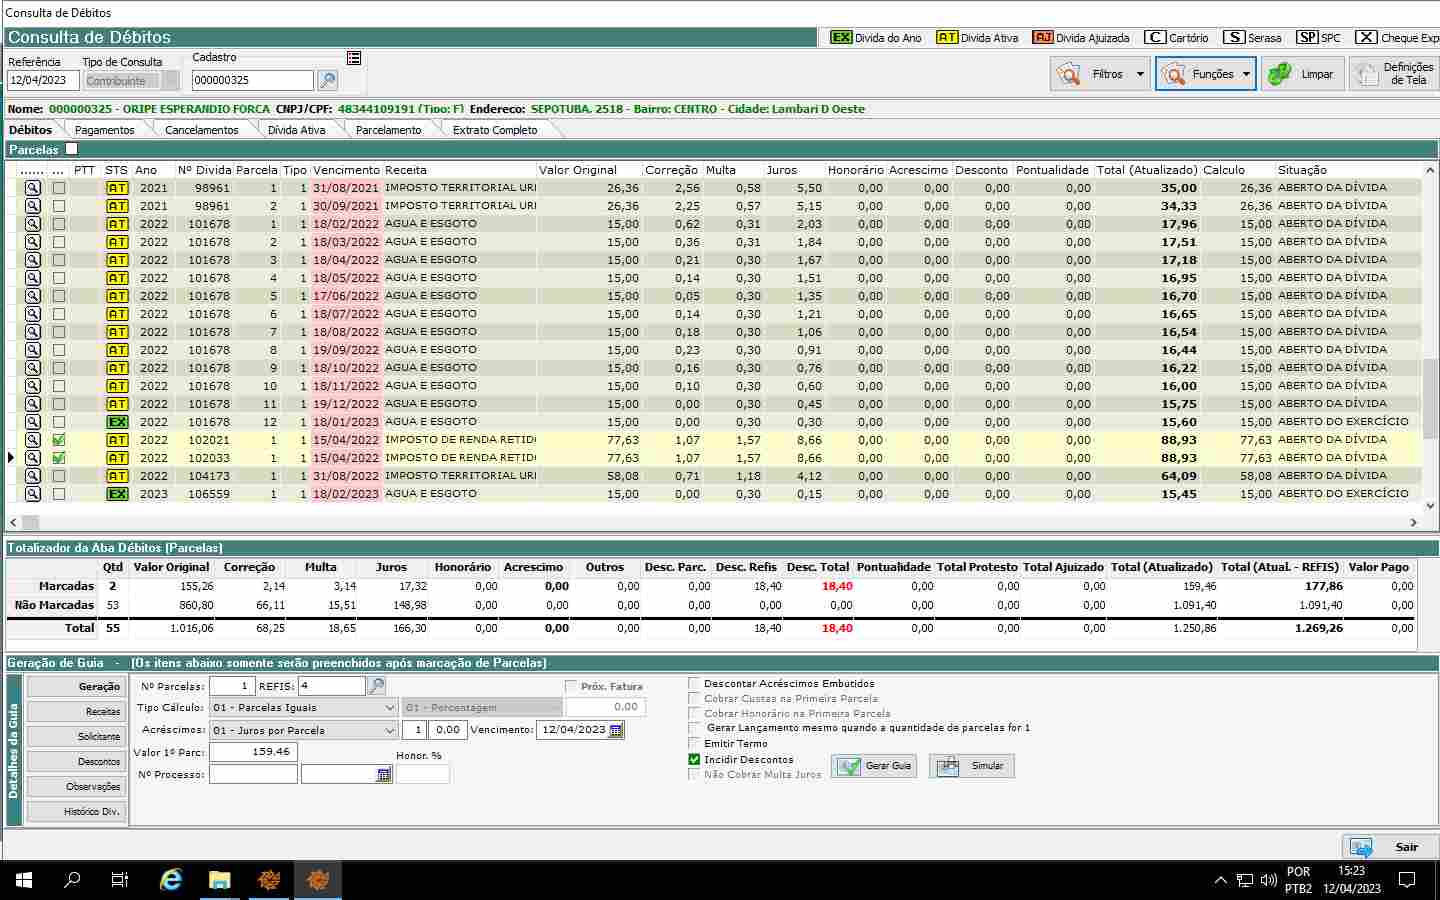Screen dimensions: 1440x900
Task: Click the list icon beside Cadastro label
Action: pyautogui.click(x=354, y=58)
